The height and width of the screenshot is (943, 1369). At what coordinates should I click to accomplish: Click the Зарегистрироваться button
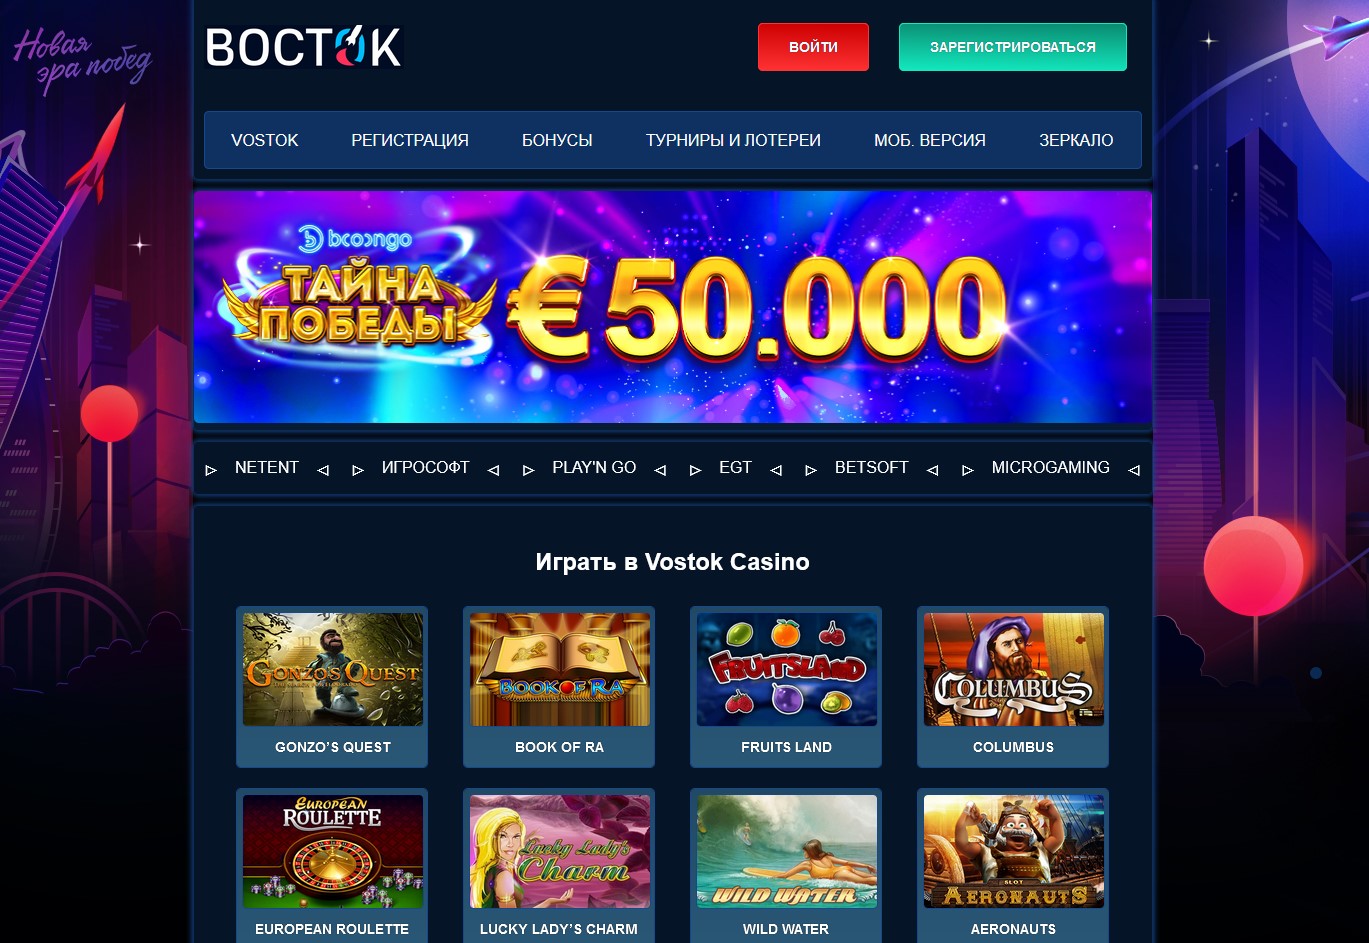click(1013, 47)
